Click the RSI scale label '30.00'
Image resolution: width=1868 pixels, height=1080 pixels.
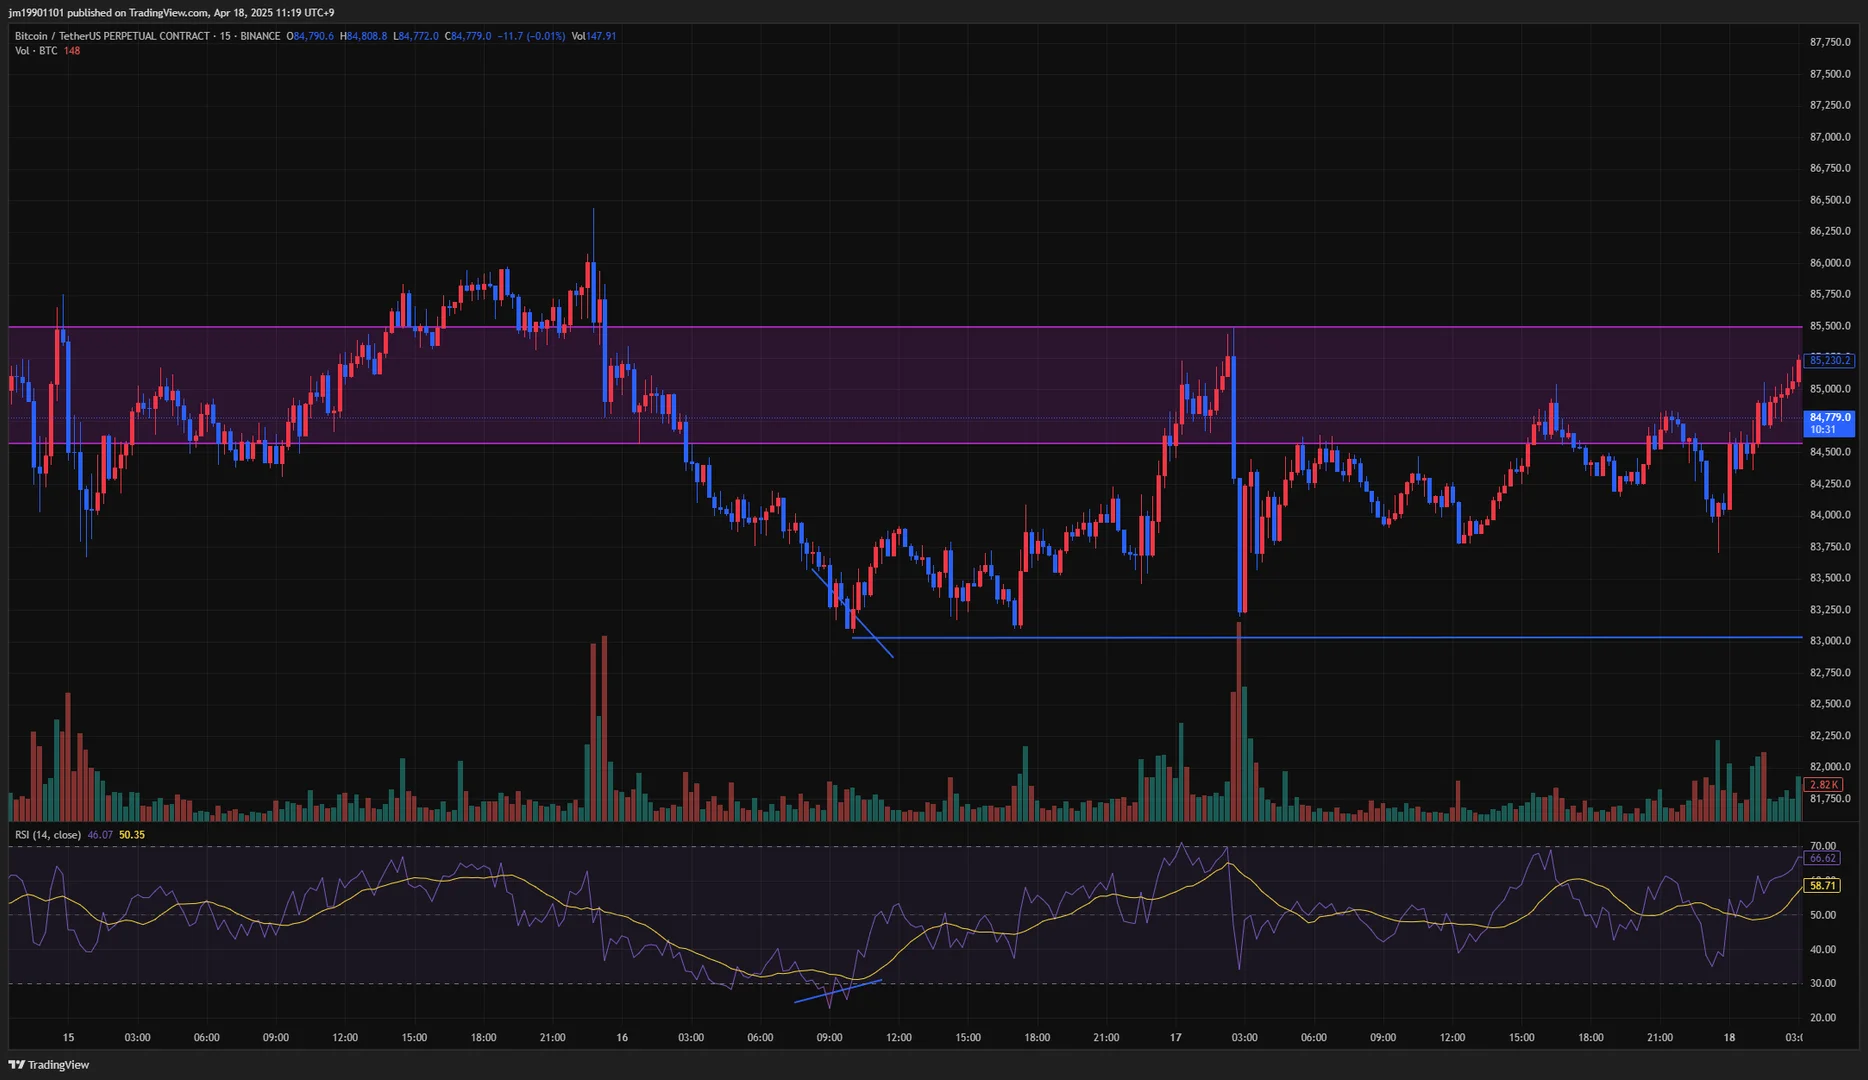pyautogui.click(x=1823, y=983)
